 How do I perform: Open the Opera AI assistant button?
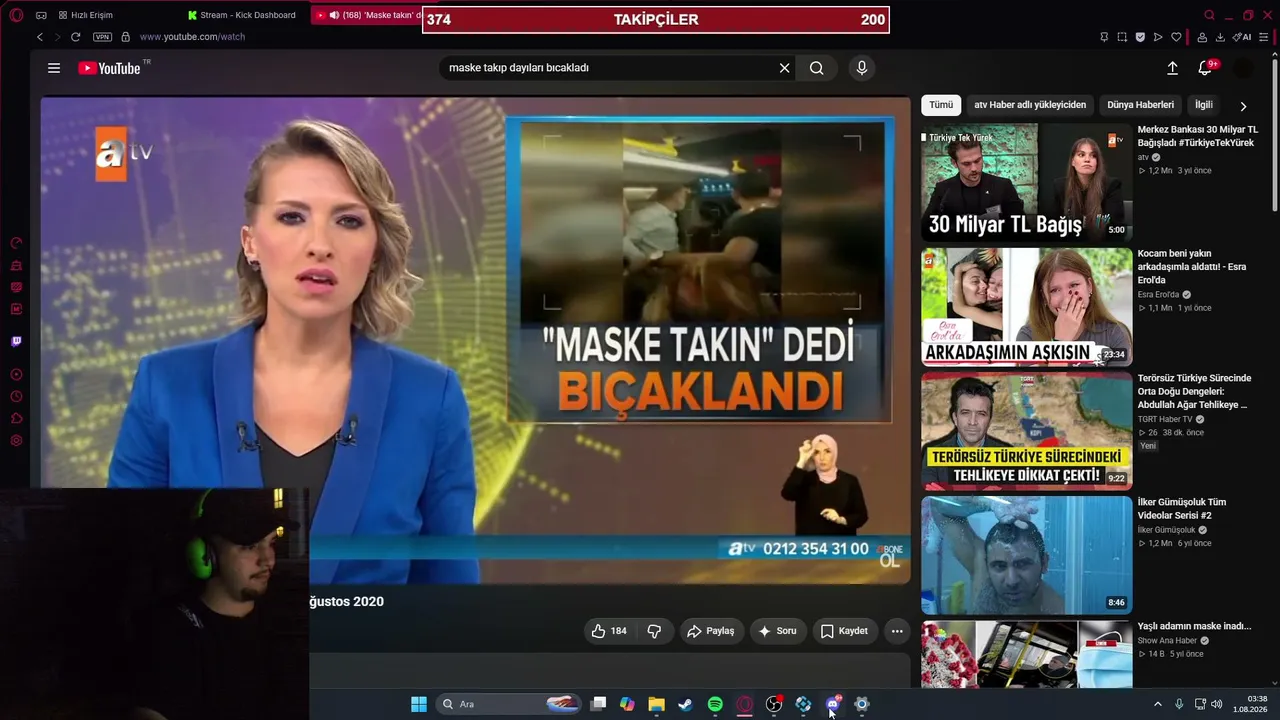pyautogui.click(x=1242, y=37)
